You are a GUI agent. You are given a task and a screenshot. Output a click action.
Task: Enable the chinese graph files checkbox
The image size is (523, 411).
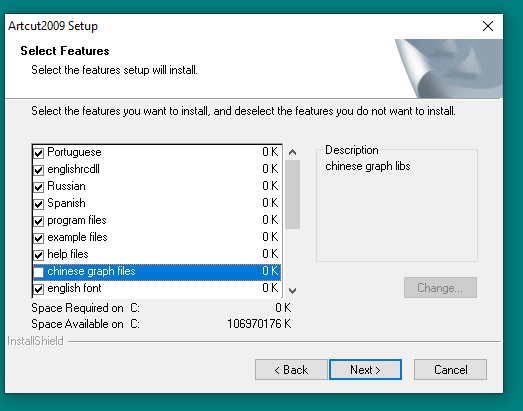coord(39,272)
